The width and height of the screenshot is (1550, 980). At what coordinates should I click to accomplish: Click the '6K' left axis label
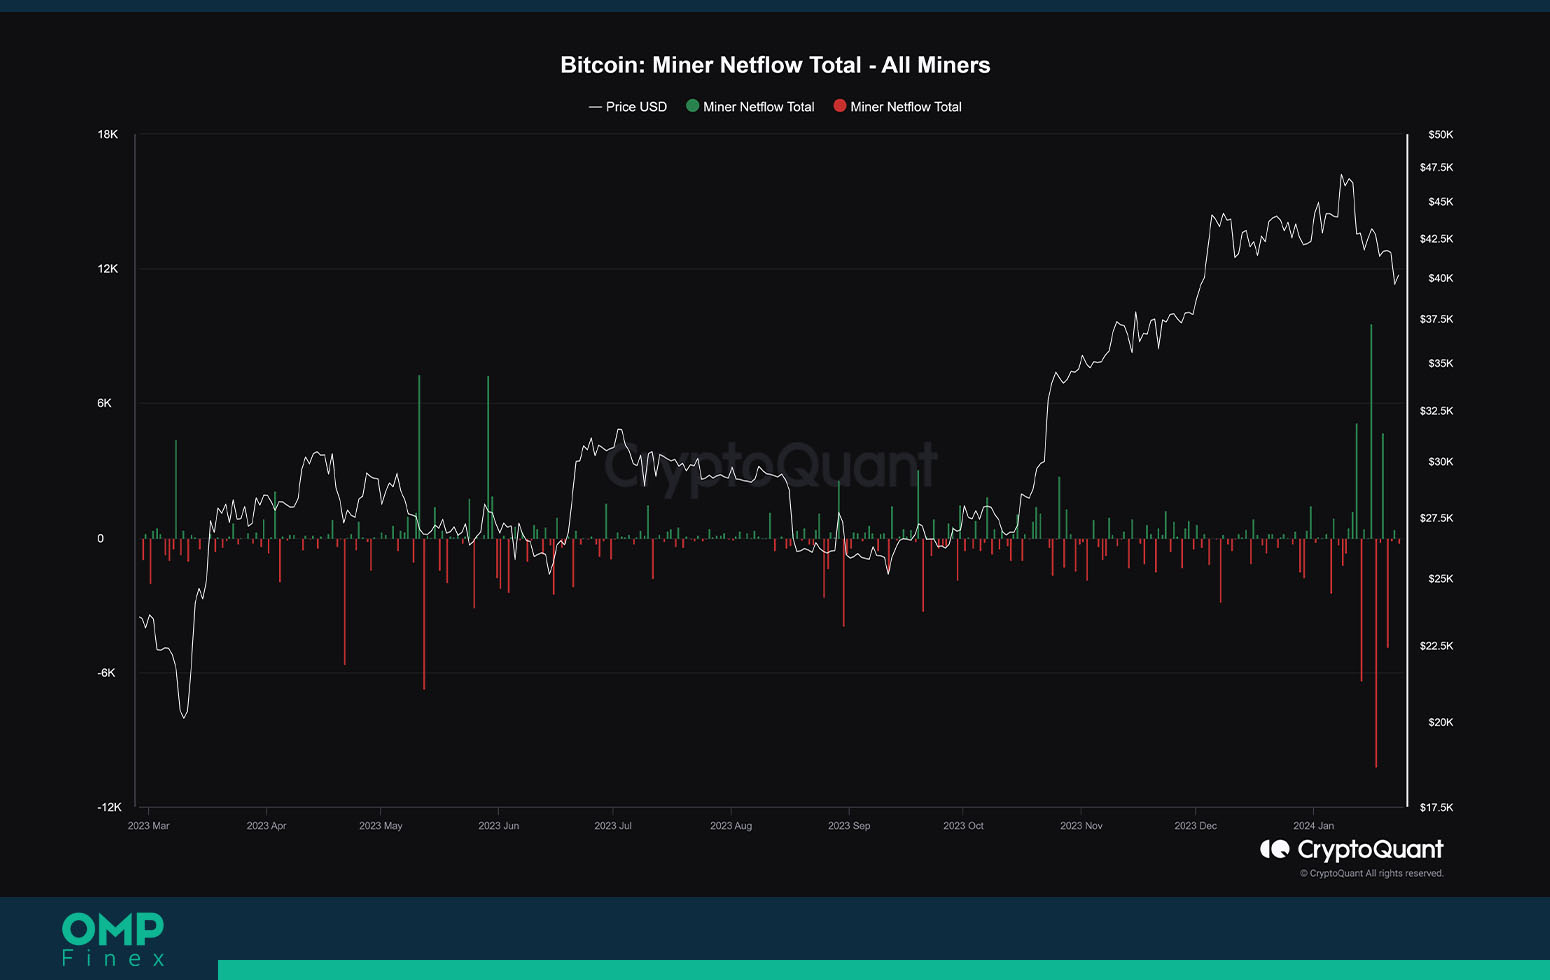[105, 403]
